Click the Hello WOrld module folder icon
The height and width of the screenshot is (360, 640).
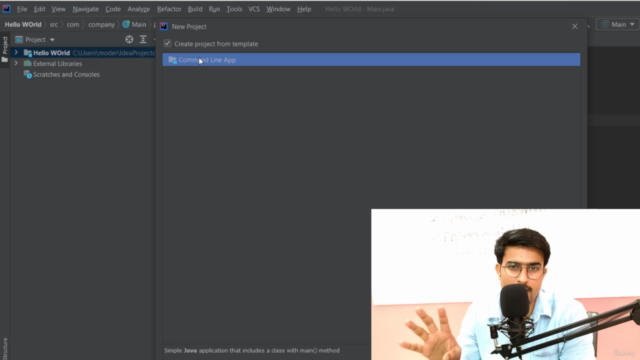click(x=27, y=53)
